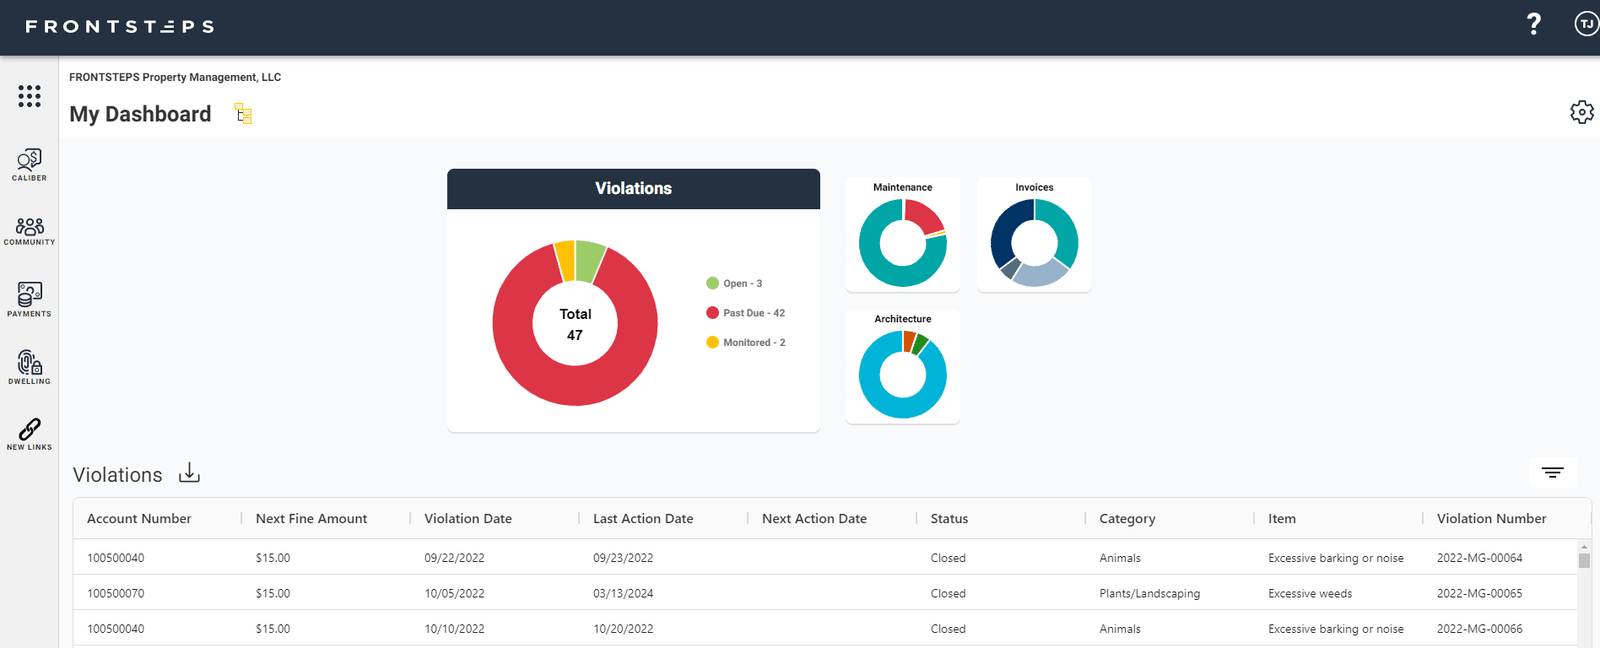Sort by Item column header
The height and width of the screenshot is (648, 1600).
click(x=1282, y=519)
